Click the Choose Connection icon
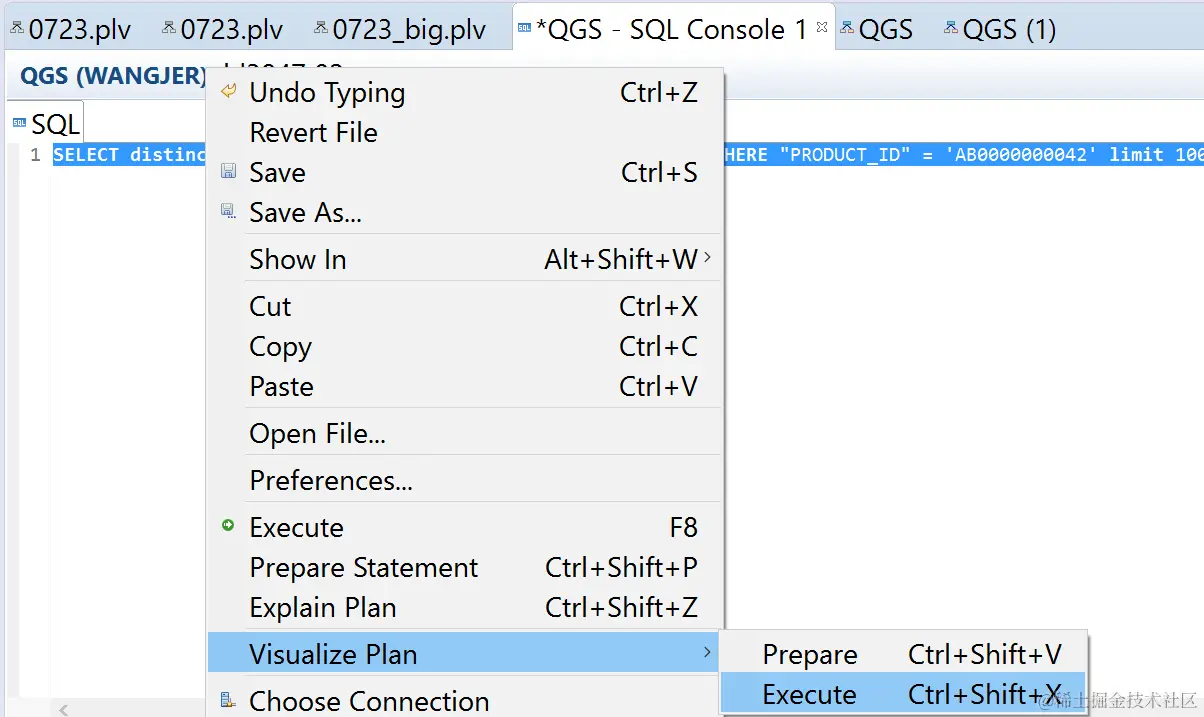 coord(228,701)
